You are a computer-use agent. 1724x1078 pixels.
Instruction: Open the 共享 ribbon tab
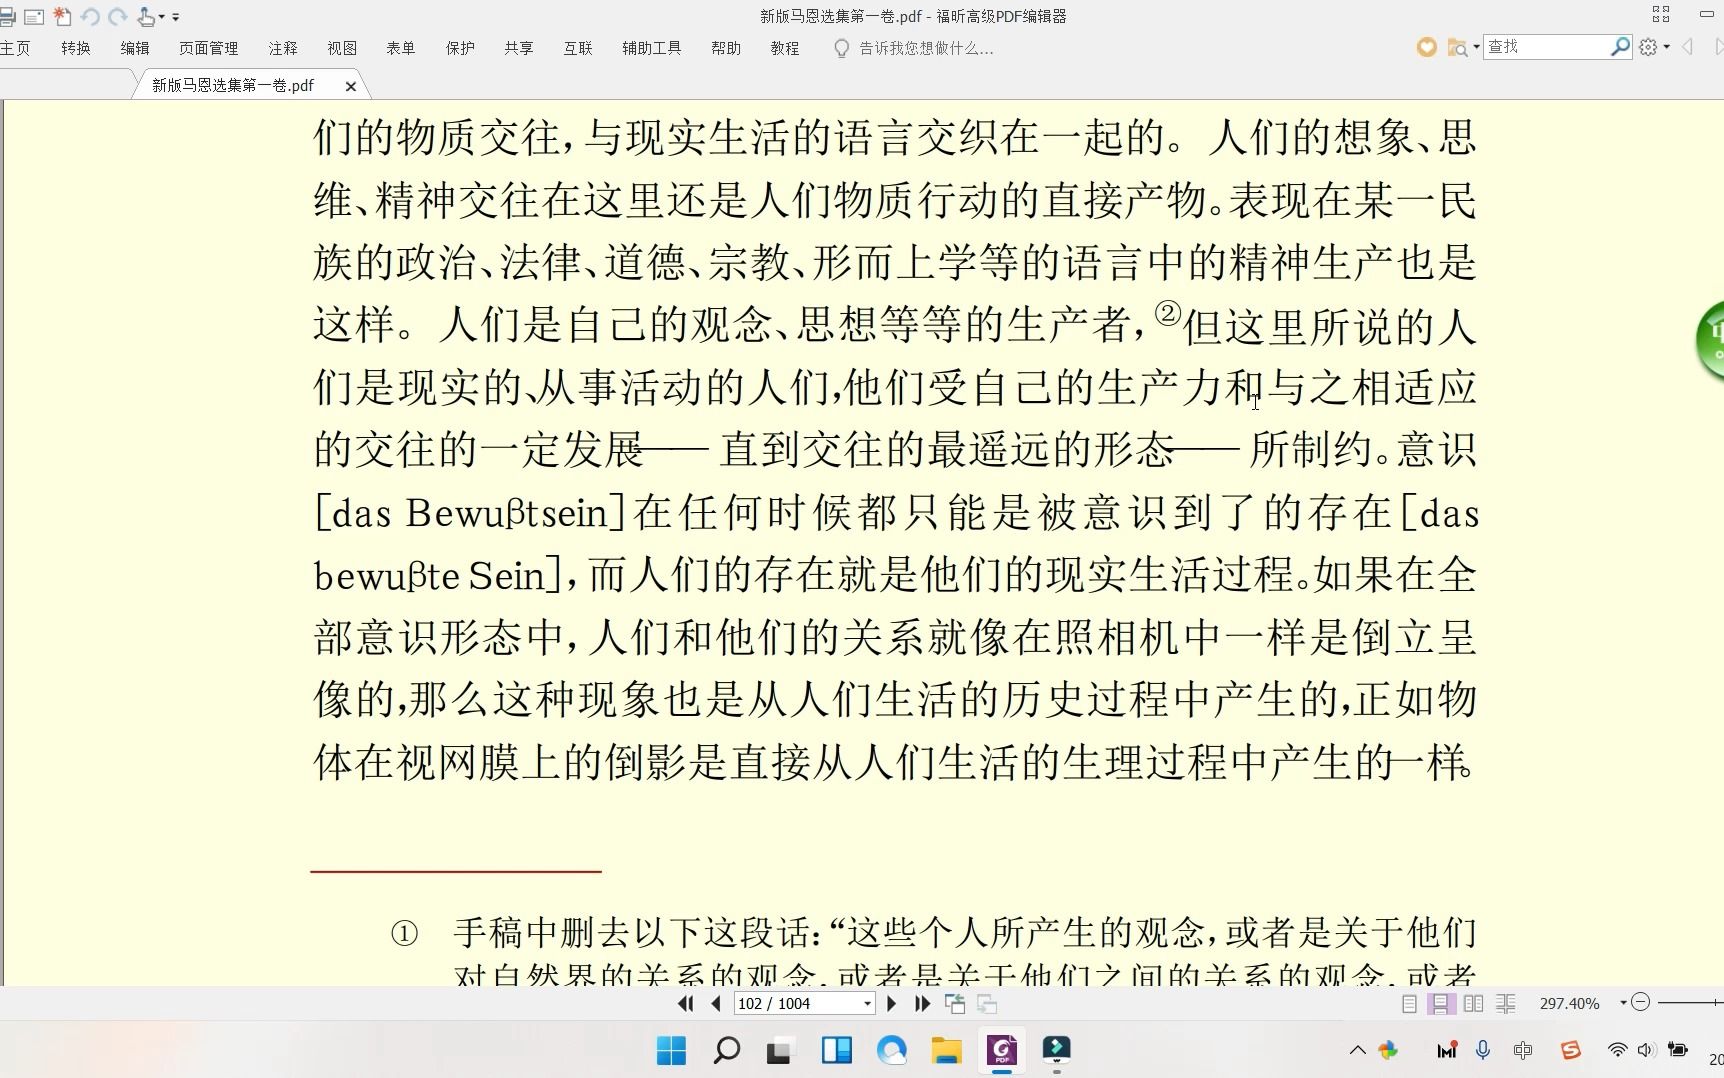click(519, 48)
